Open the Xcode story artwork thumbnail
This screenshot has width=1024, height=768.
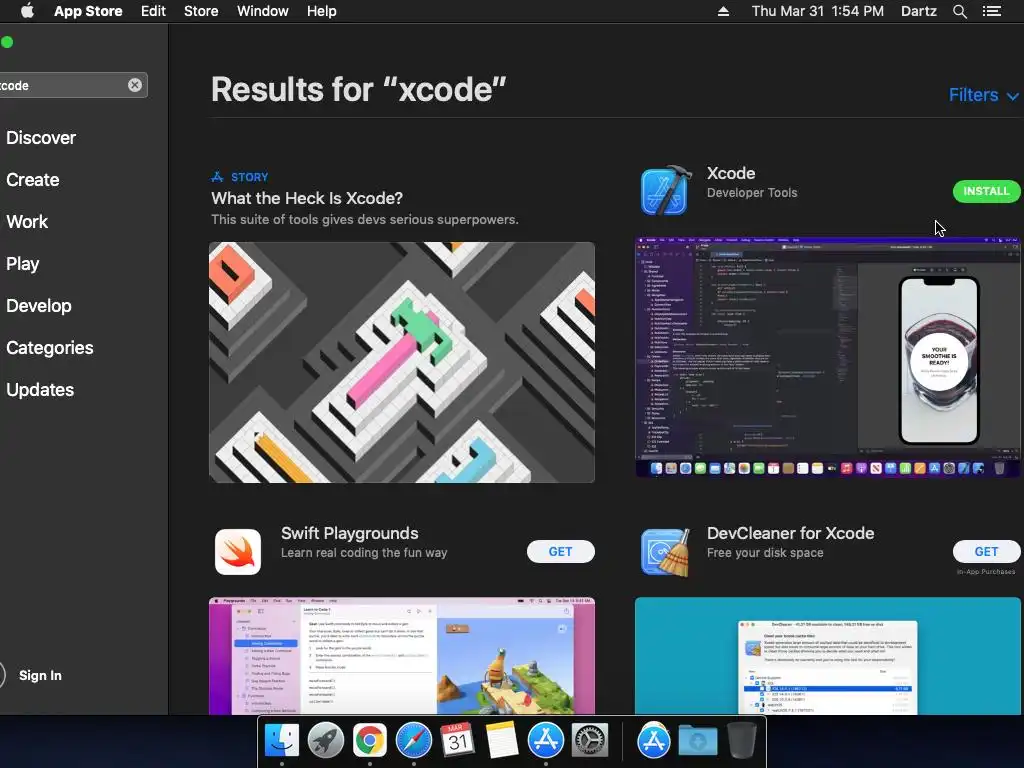pyautogui.click(x=402, y=362)
